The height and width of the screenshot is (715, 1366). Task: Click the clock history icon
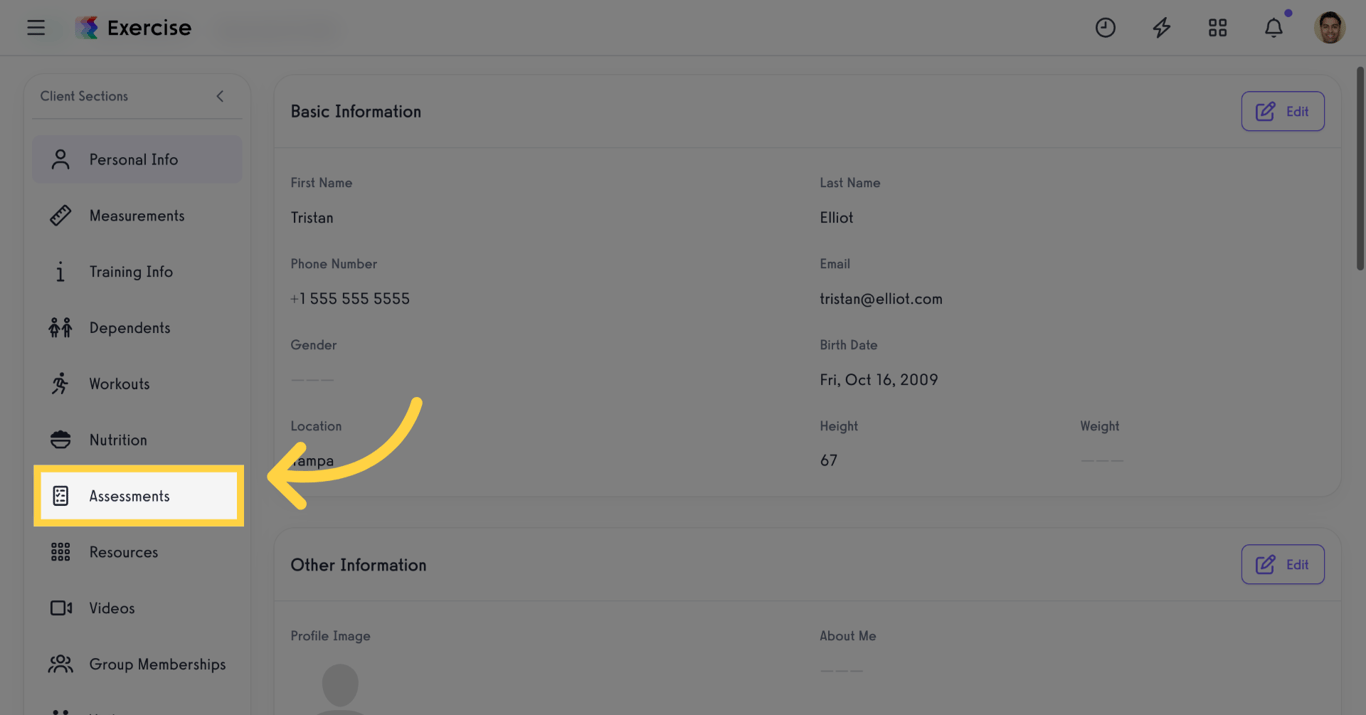tap(1105, 28)
